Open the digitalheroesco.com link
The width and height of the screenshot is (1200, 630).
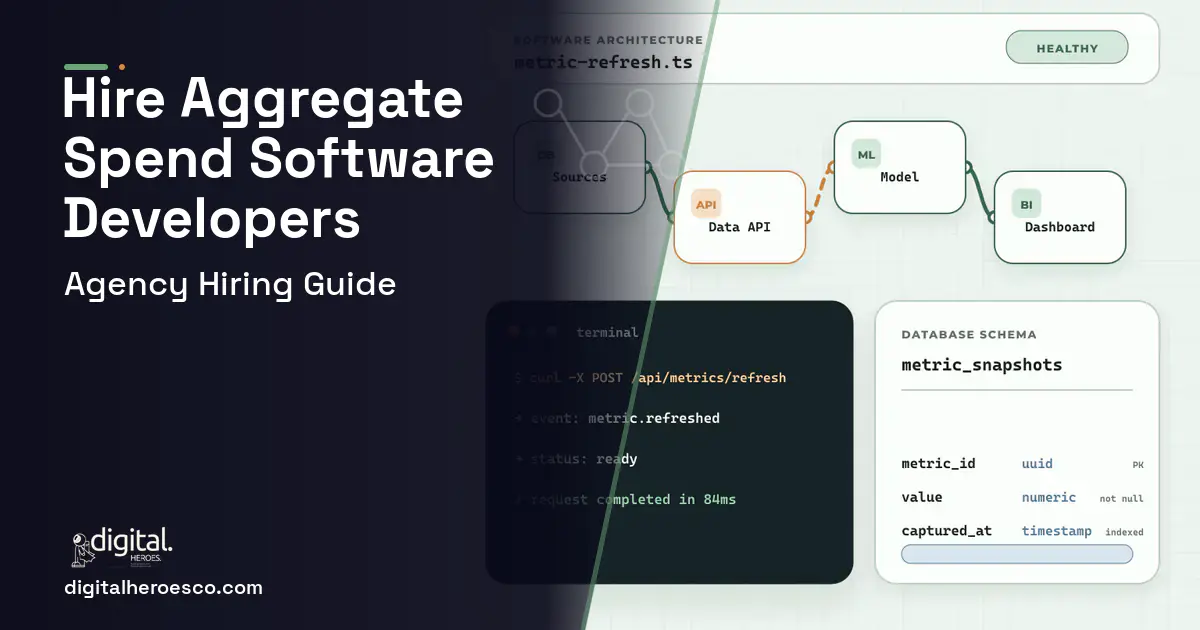pyautogui.click(x=163, y=588)
